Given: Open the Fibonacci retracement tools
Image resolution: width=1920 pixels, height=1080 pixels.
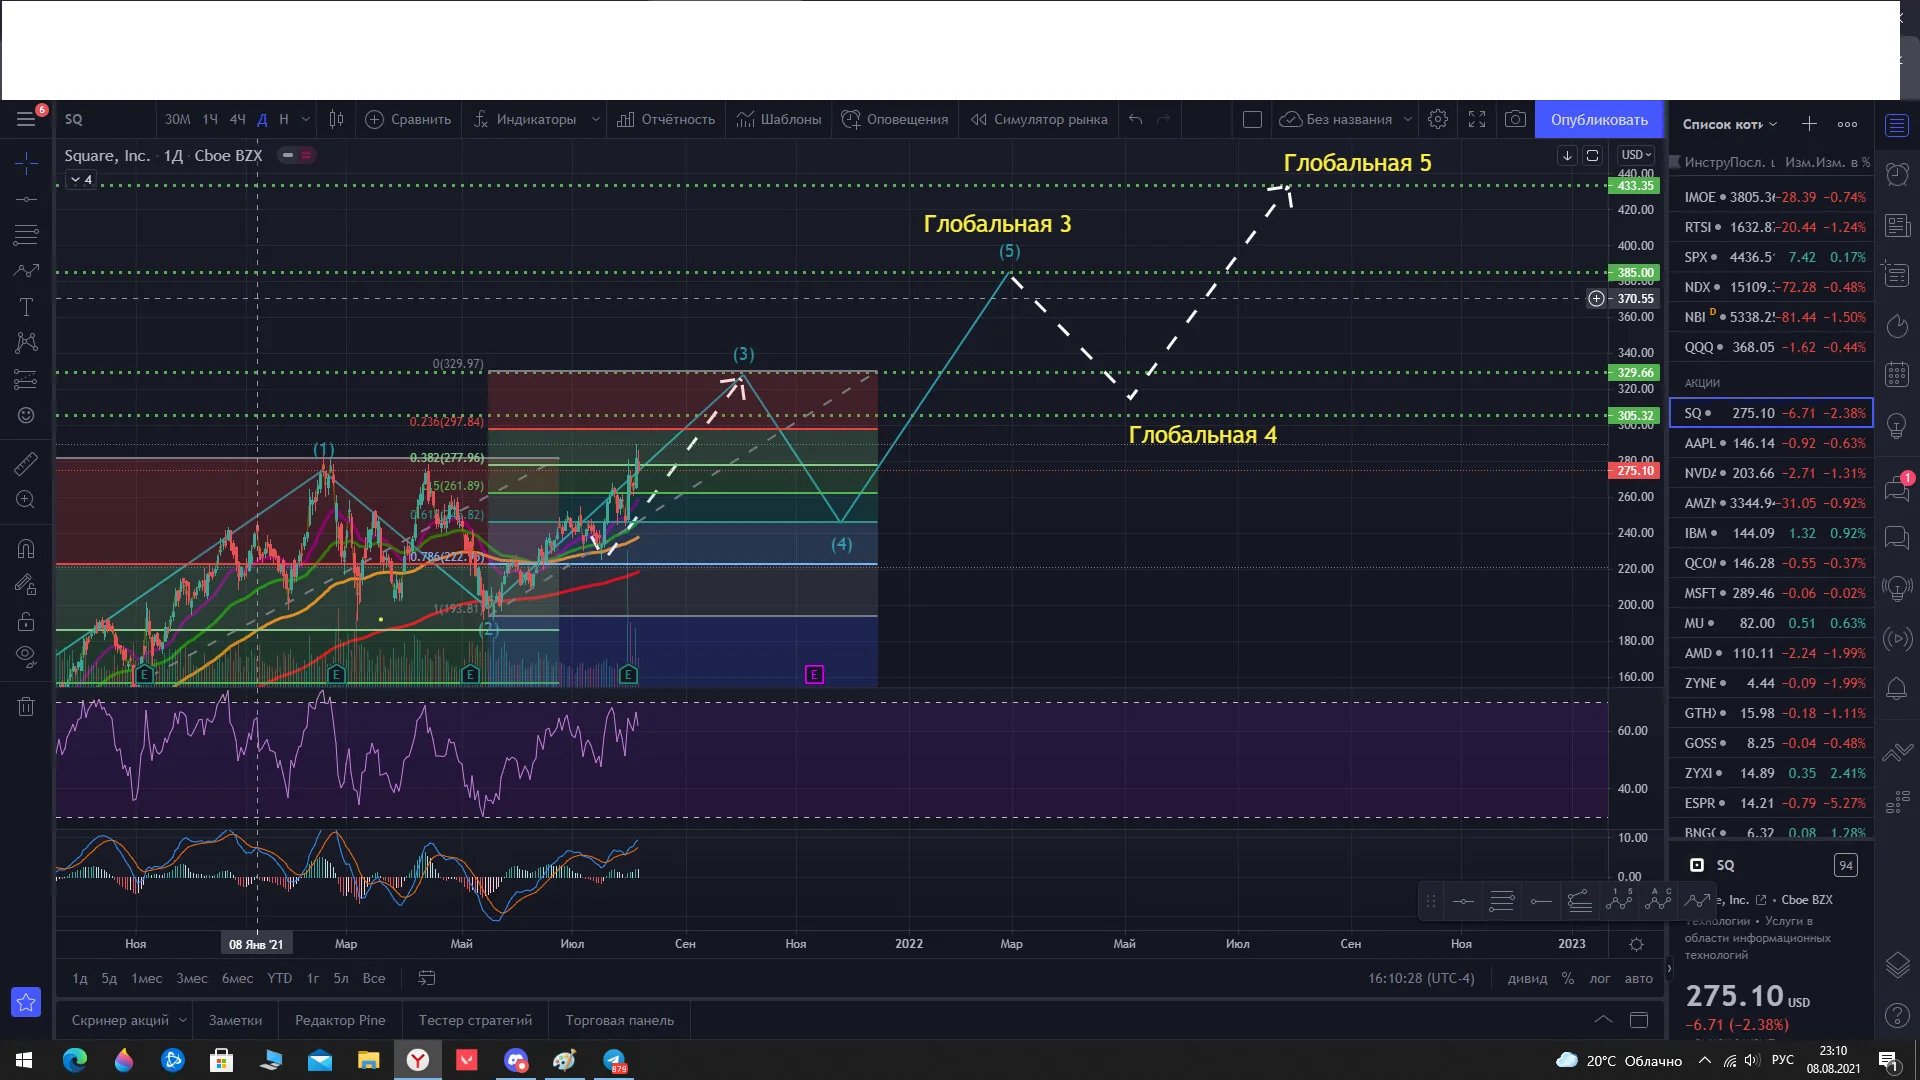Looking at the screenshot, I should (x=26, y=235).
